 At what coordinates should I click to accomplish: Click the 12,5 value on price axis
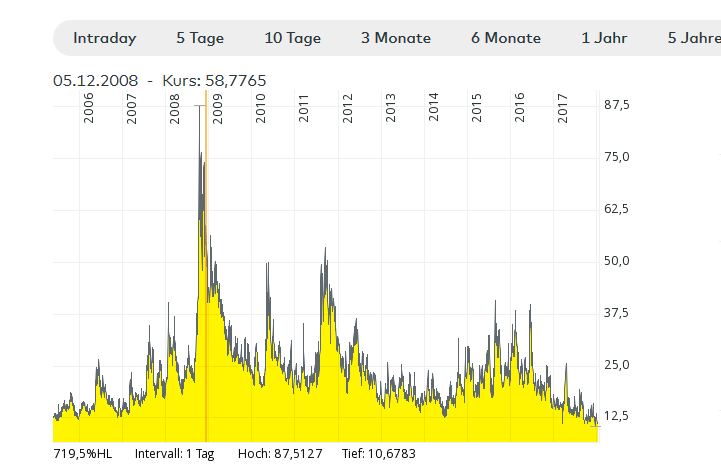(x=617, y=416)
